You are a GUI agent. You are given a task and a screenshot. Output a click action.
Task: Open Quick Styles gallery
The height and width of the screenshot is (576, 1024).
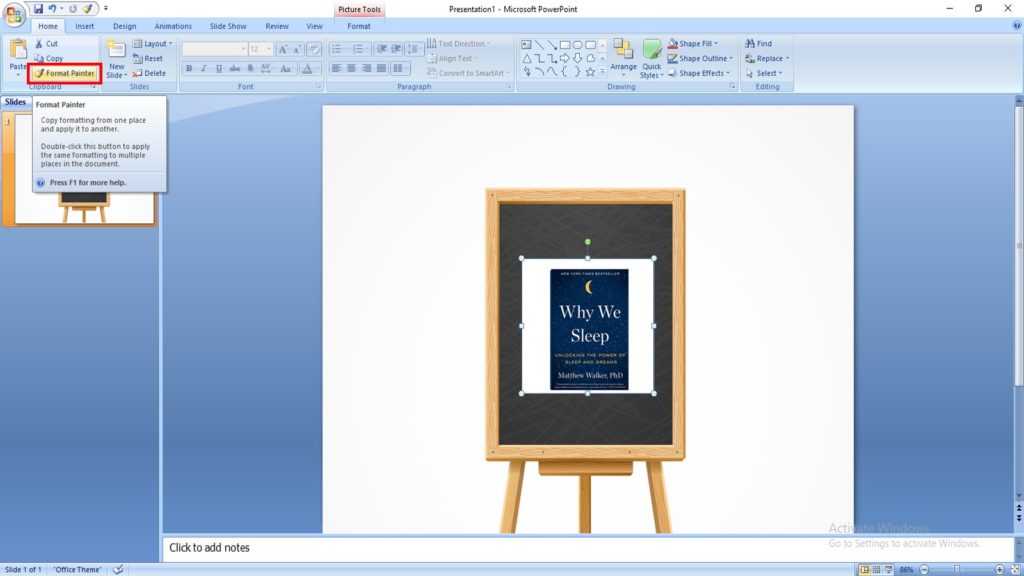(651, 59)
